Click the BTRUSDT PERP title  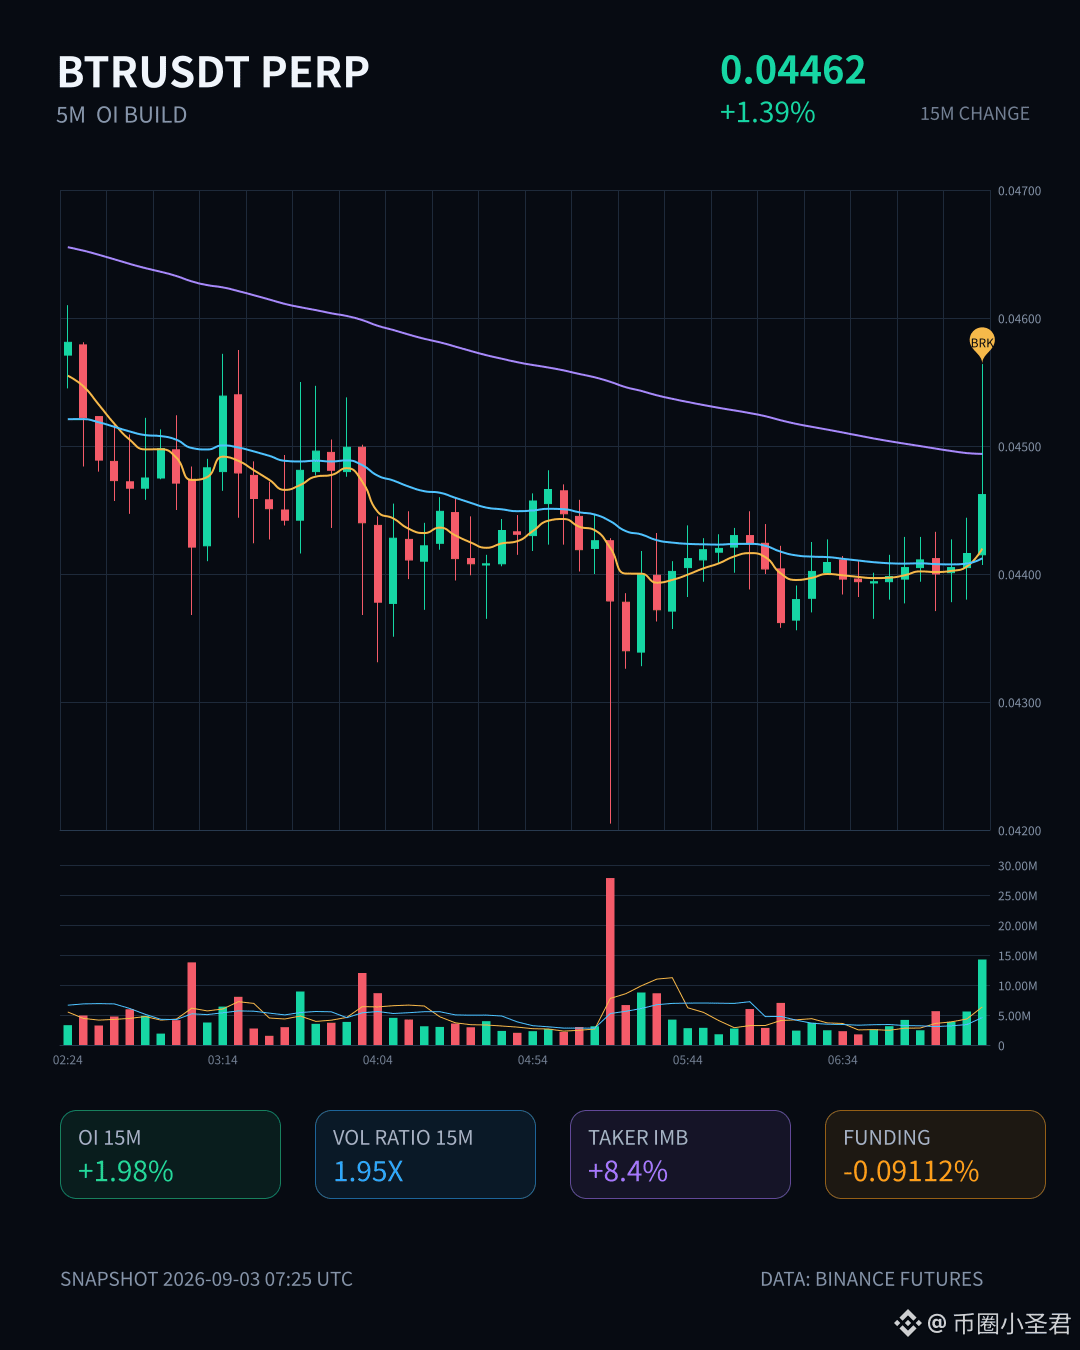click(x=213, y=72)
